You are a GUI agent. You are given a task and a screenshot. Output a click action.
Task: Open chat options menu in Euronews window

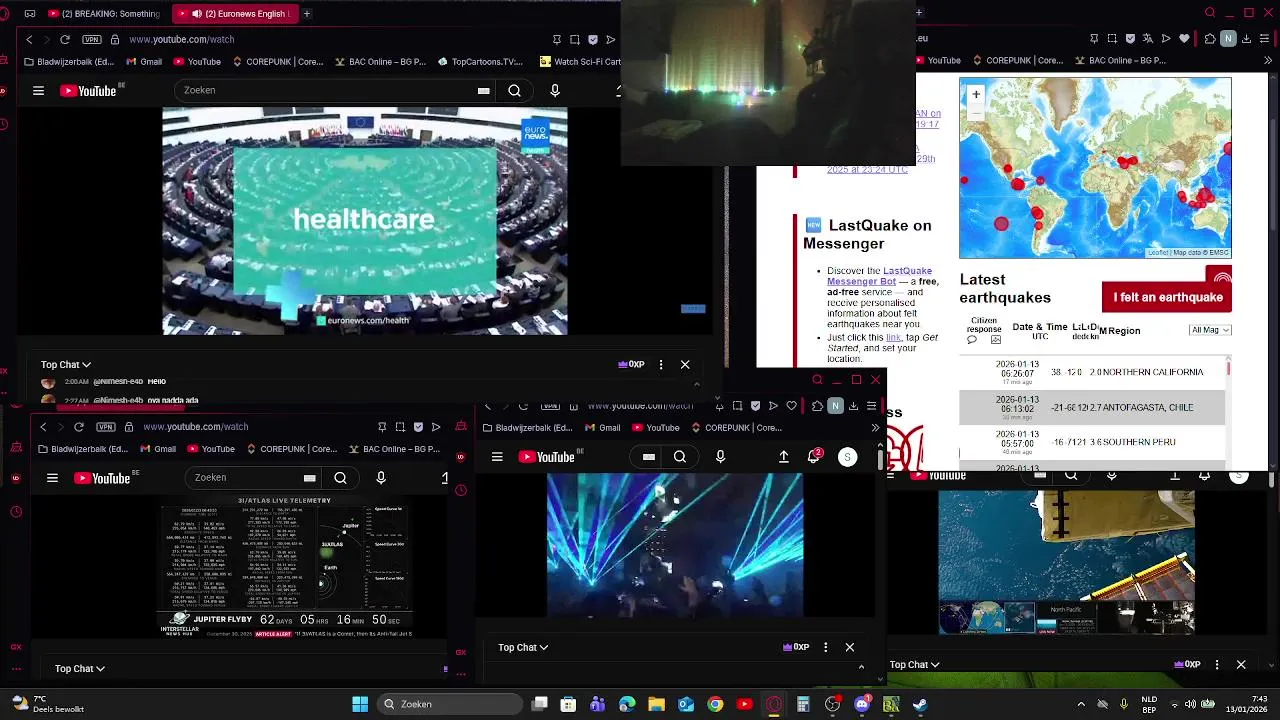coord(661,365)
